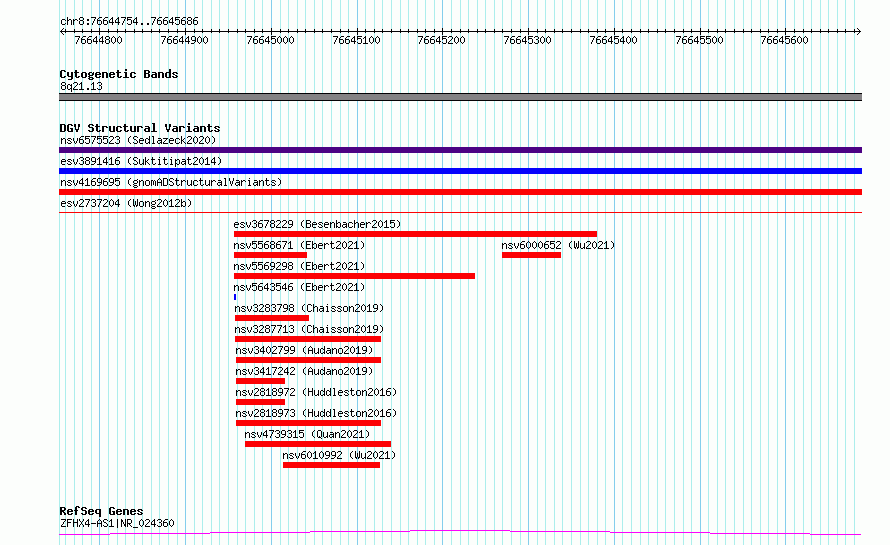This screenshot has height=545, width=890.
Task: Click the red bar under nsv6010992
Action: pos(331,465)
